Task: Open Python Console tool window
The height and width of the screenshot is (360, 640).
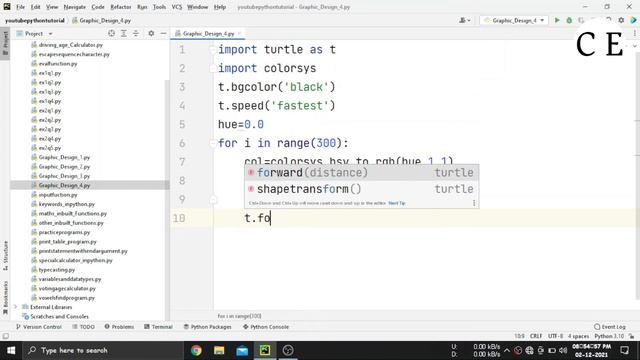Action: click(266, 327)
